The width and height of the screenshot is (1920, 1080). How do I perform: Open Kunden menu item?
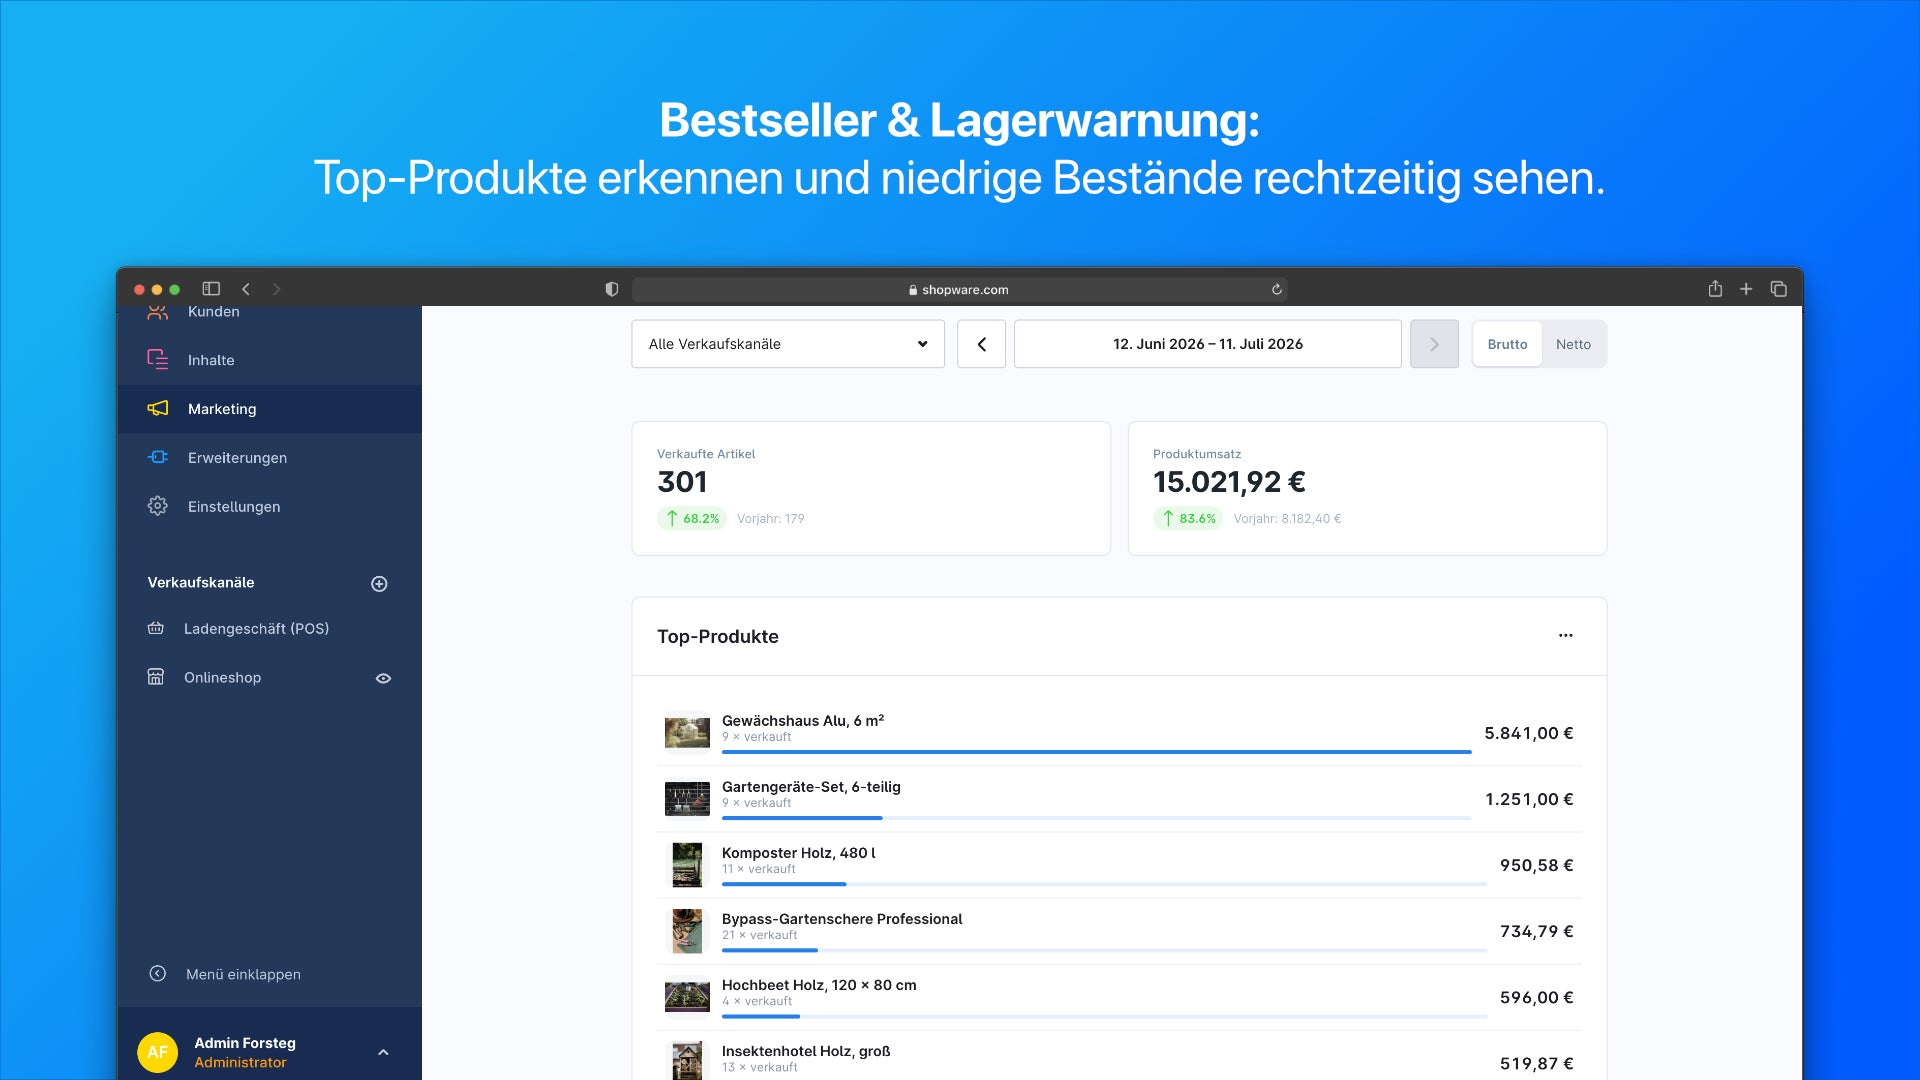pos(270,313)
